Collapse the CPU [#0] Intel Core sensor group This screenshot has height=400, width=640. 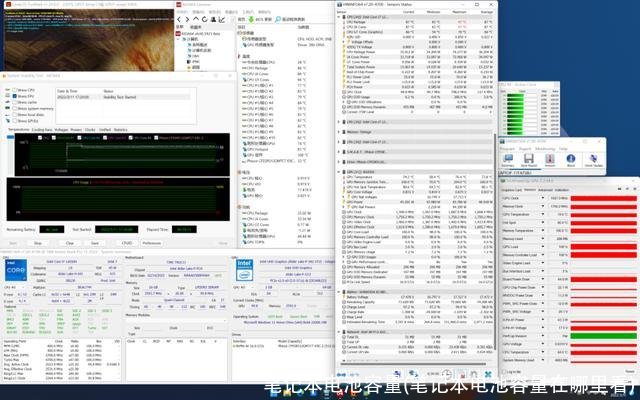pos(337,18)
